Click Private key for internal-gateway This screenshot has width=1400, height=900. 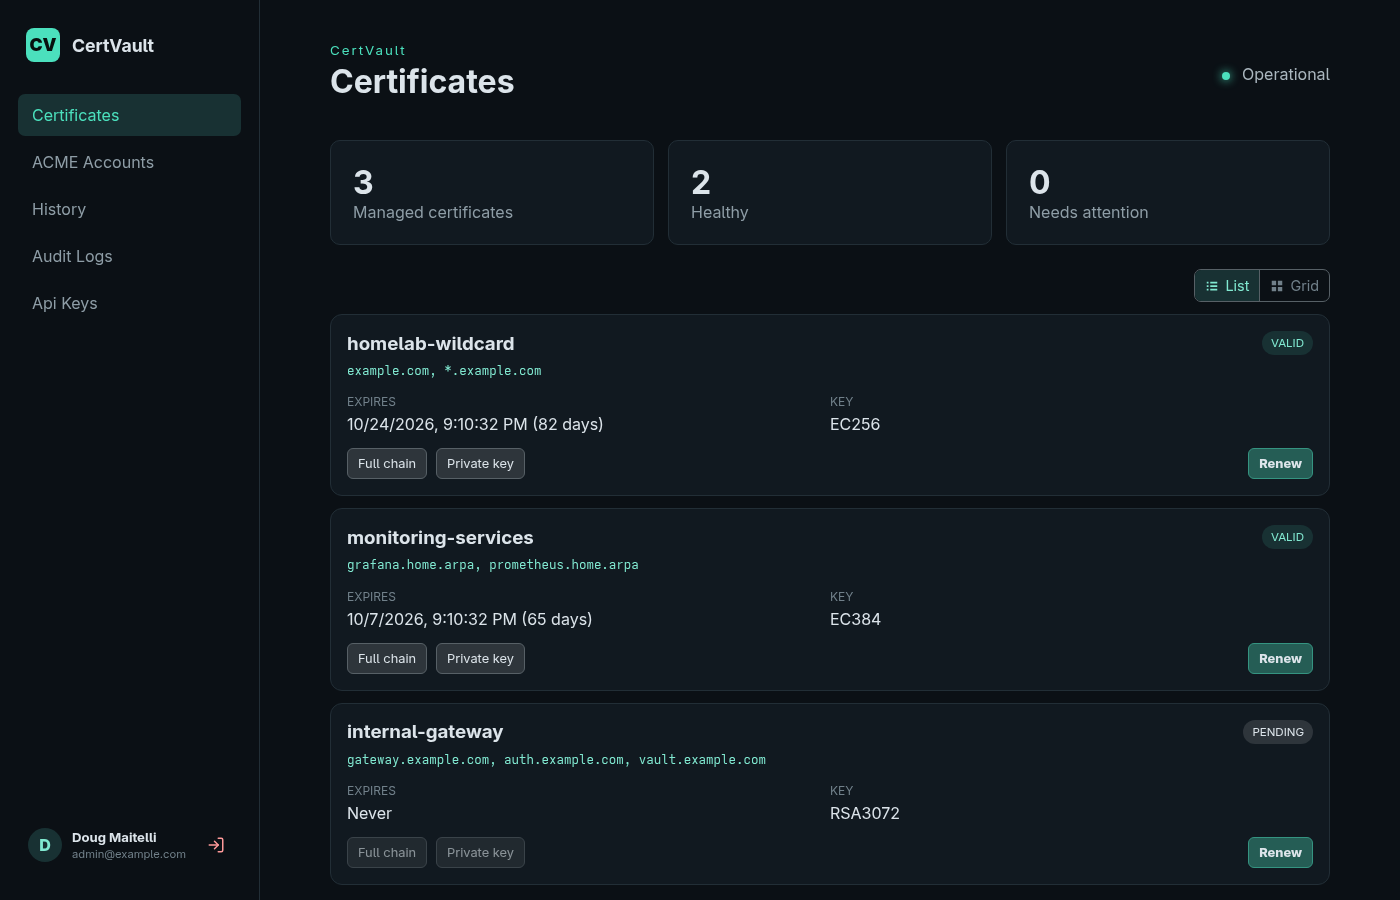[x=480, y=853]
